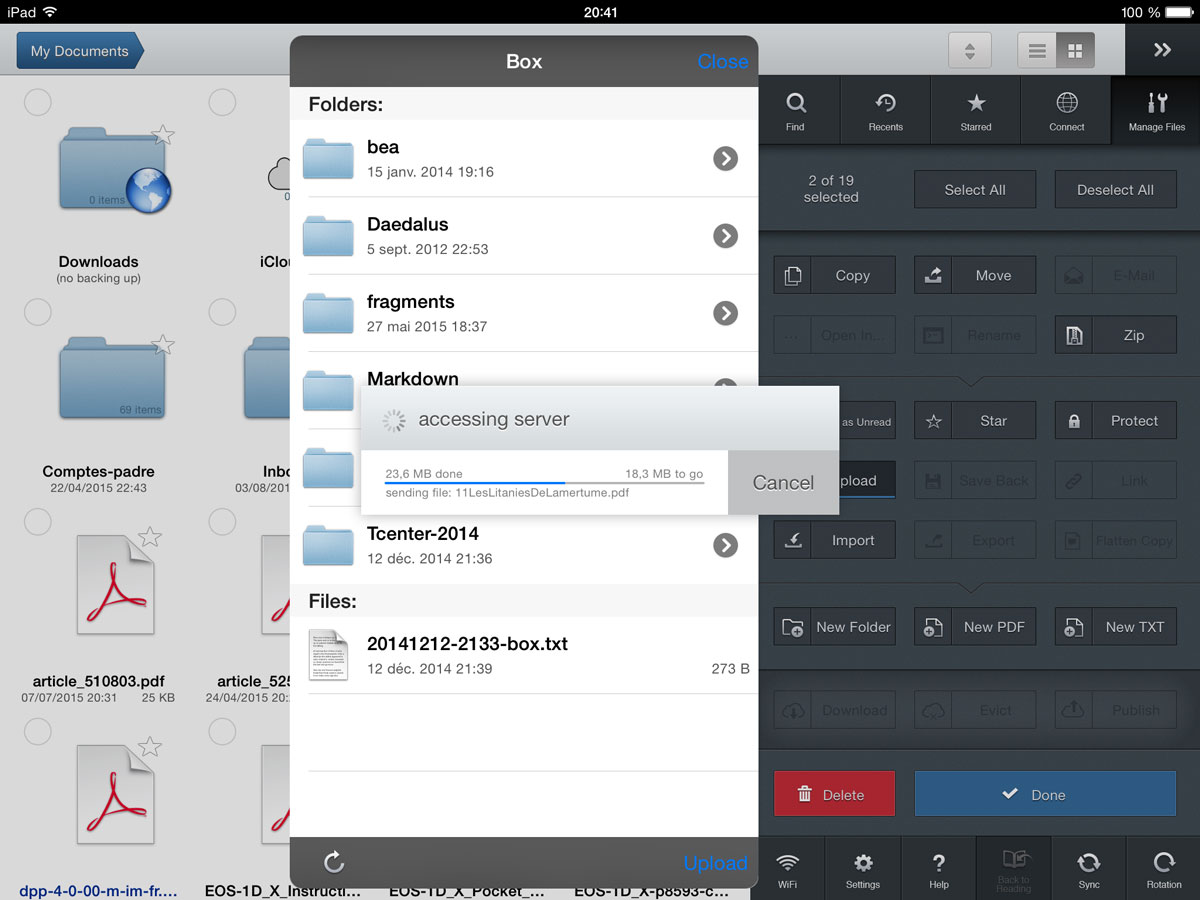Open the Starred files panel
1200x900 pixels.
tap(976, 111)
